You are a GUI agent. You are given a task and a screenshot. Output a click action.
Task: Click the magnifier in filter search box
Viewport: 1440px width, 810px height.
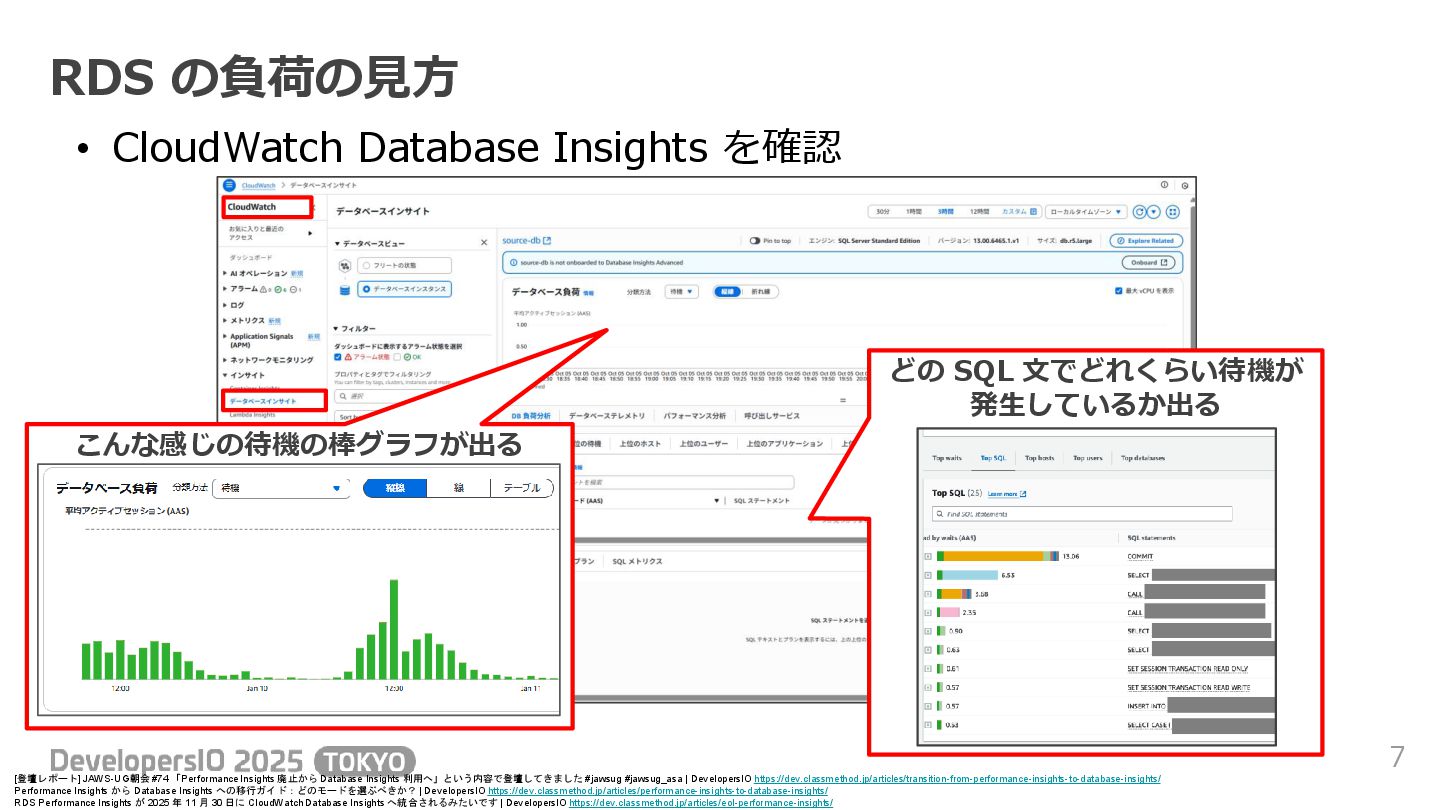pyautogui.click(x=342, y=396)
